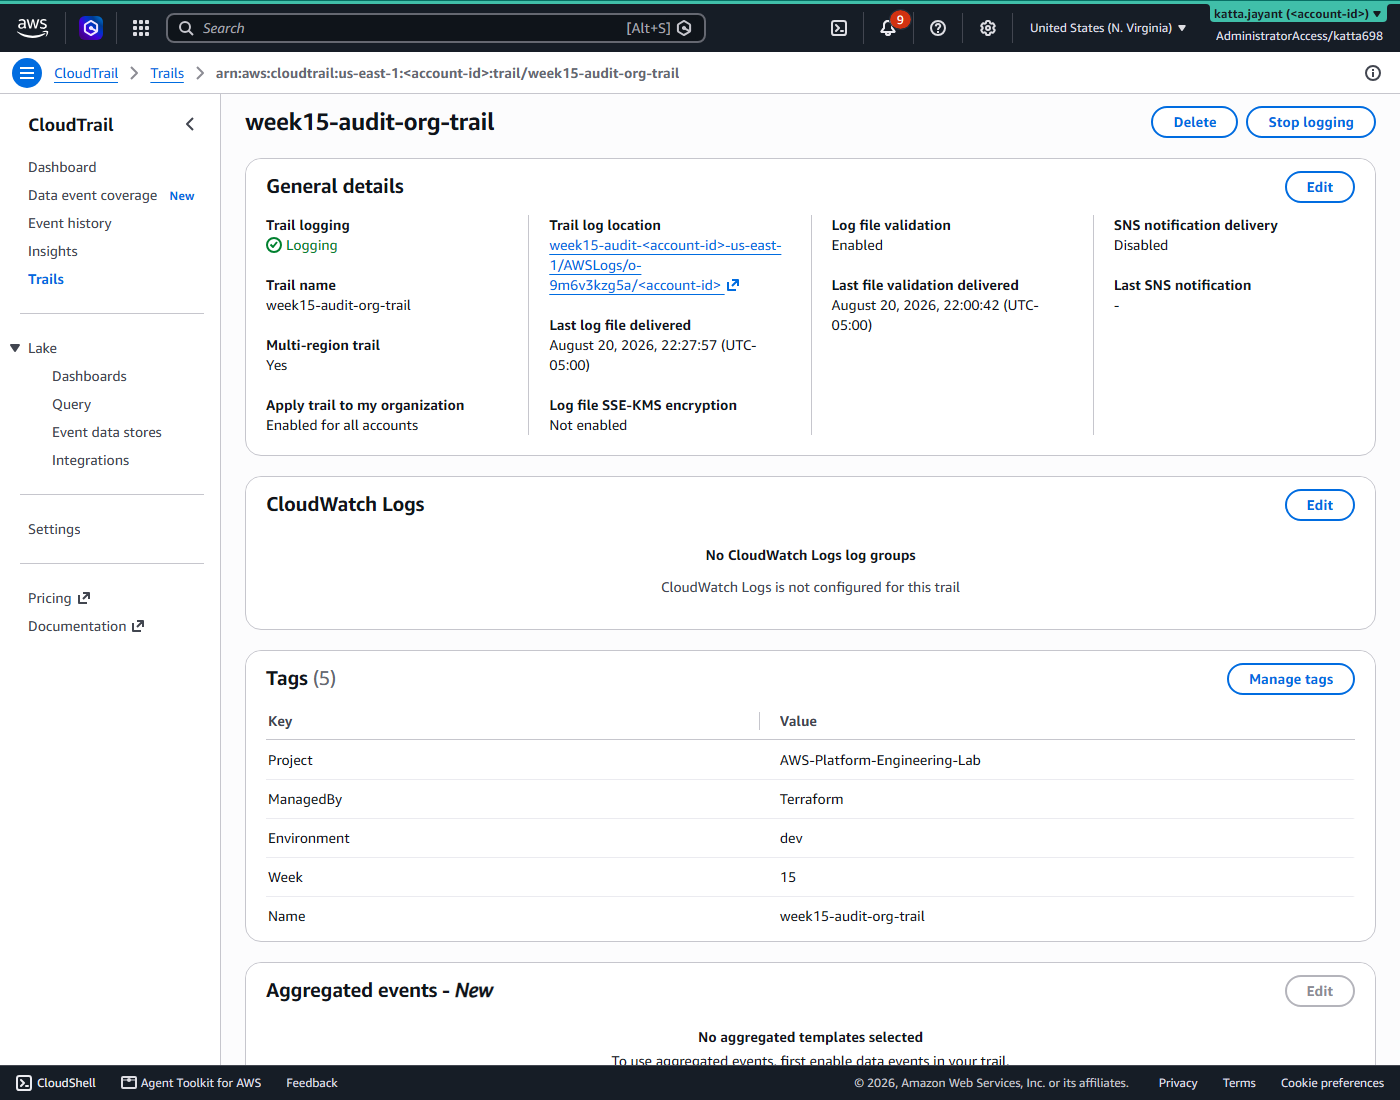Open CloudShell from the top bar
The width and height of the screenshot is (1400, 1100).
click(x=839, y=28)
